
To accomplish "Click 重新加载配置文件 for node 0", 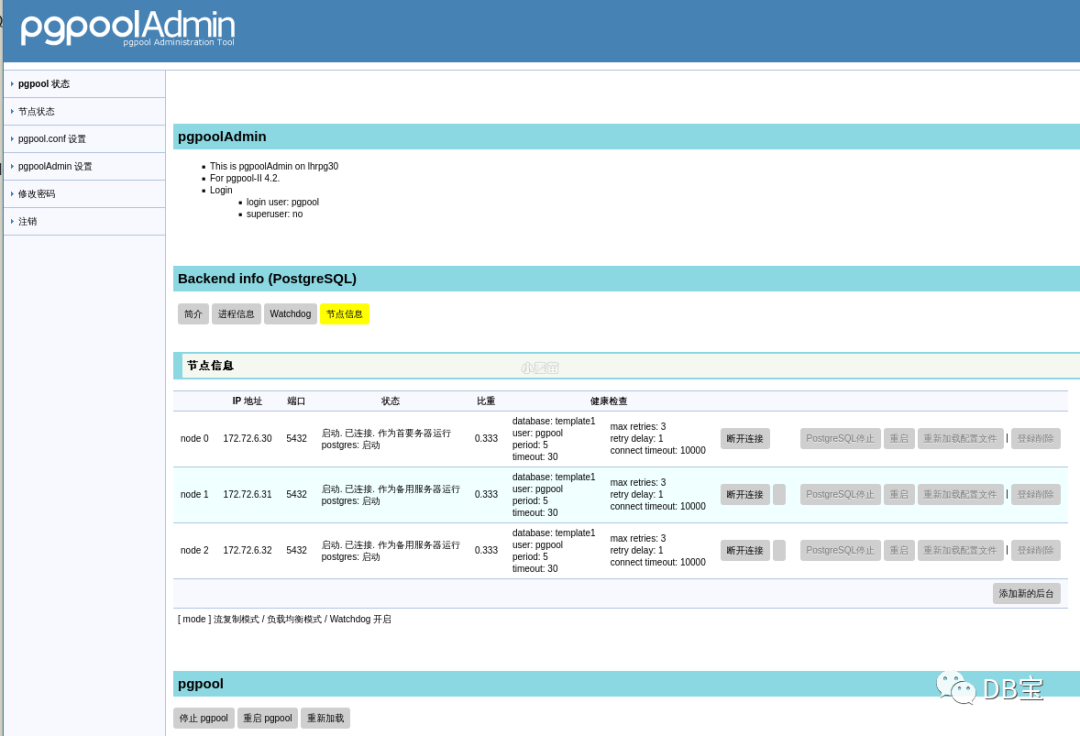I will pyautogui.click(x=960, y=439).
